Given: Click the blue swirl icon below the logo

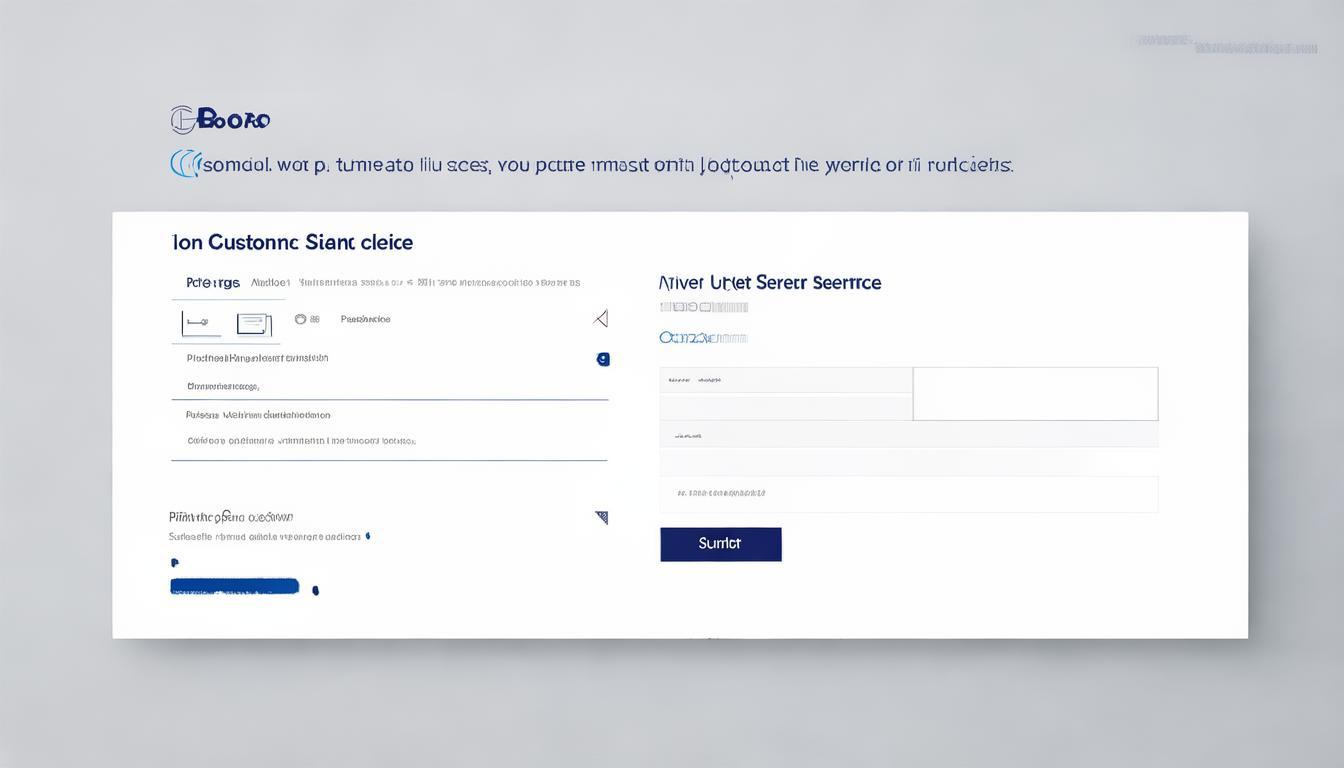Looking at the screenshot, I should pyautogui.click(x=184, y=164).
